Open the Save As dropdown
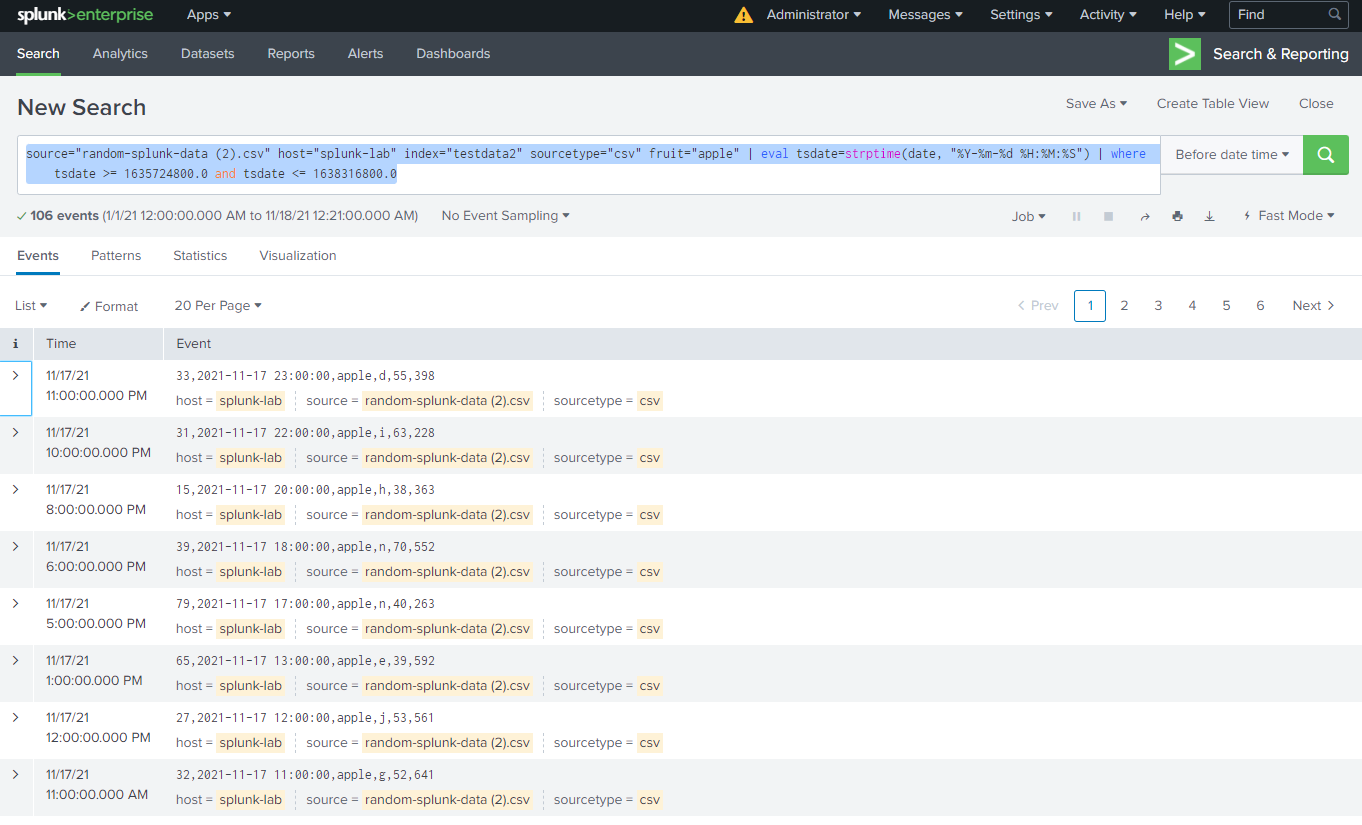This screenshot has width=1362, height=825. pyautogui.click(x=1096, y=104)
